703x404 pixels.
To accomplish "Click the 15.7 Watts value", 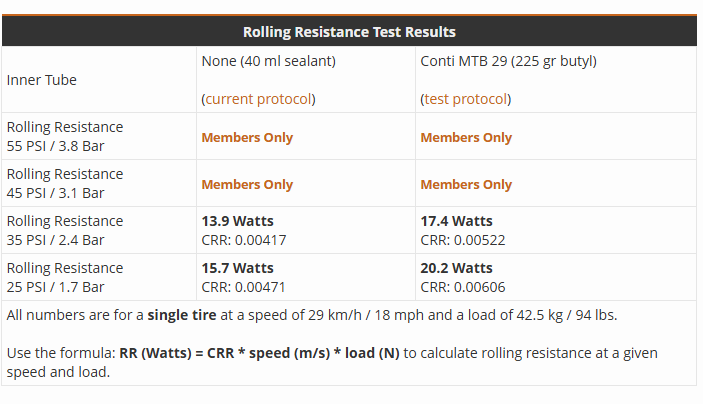I will (x=237, y=268).
